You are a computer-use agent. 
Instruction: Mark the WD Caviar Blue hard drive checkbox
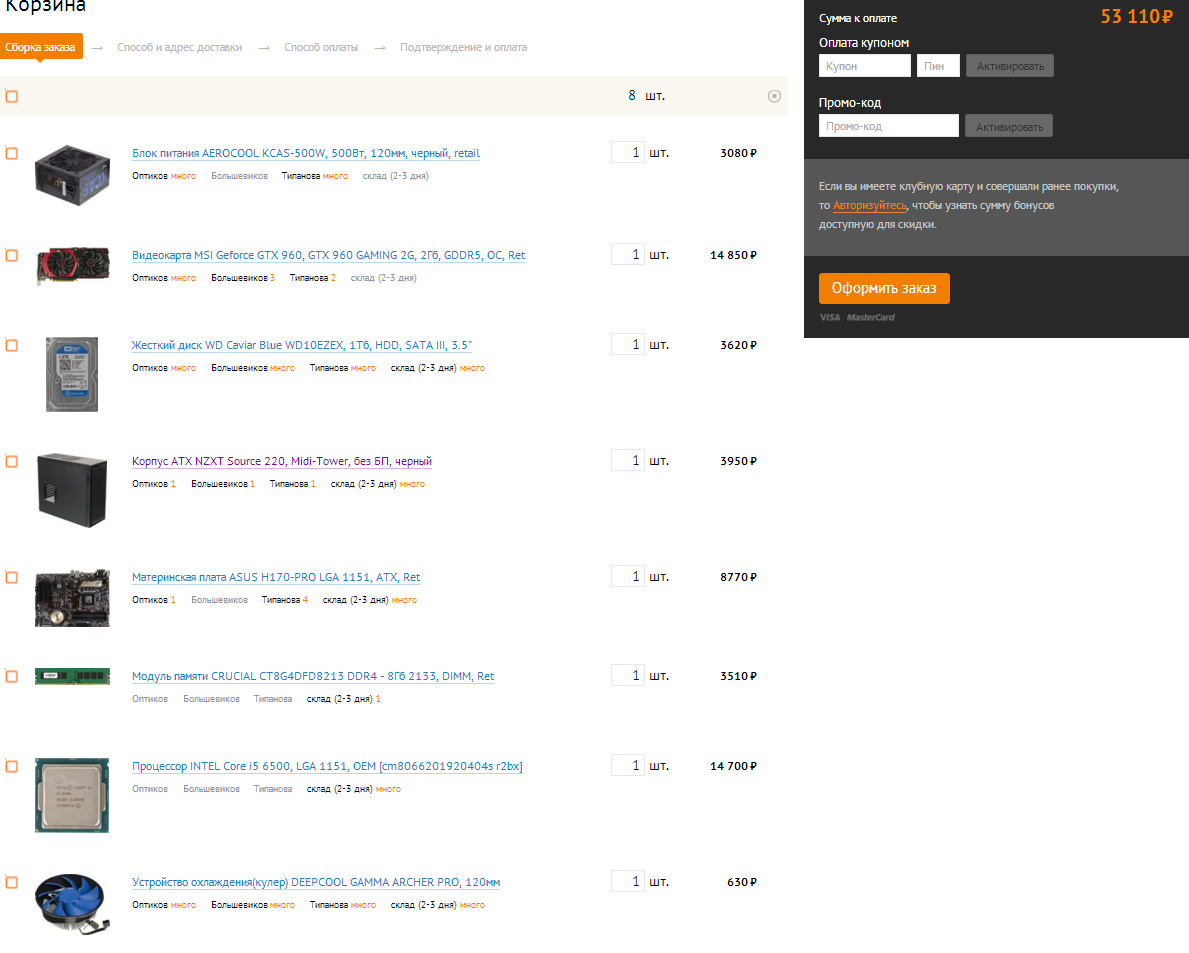[11, 345]
